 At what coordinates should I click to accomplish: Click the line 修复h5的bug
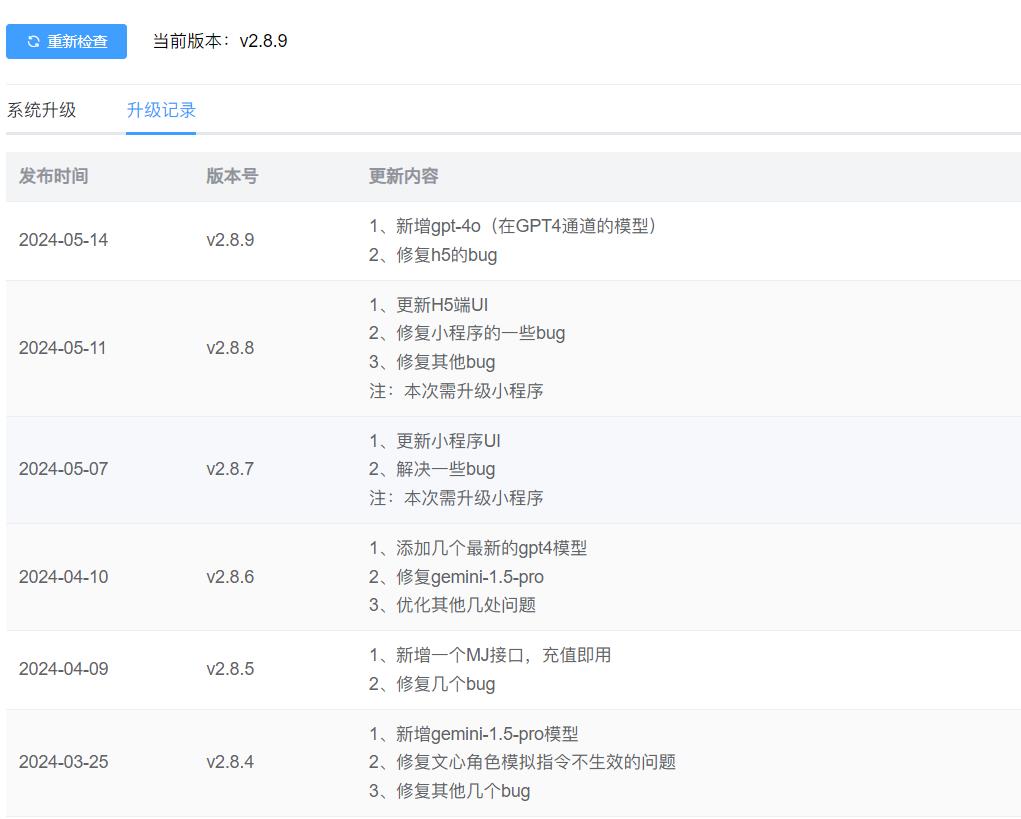pos(433,255)
